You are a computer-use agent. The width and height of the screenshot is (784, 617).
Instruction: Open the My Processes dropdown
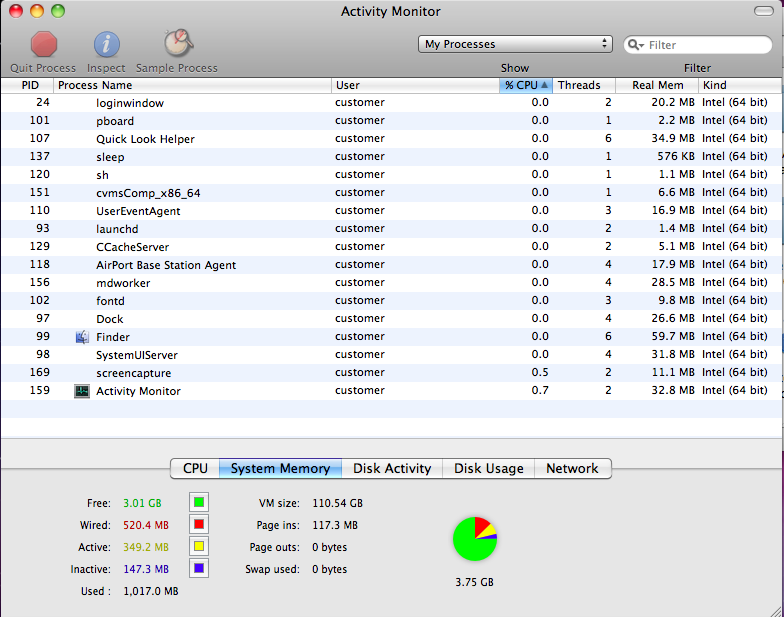pos(515,44)
